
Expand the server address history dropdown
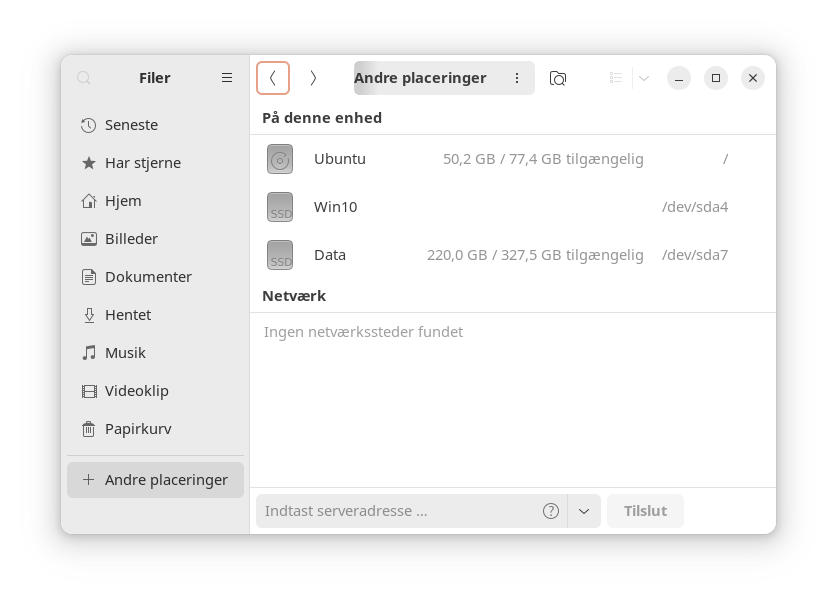point(584,511)
